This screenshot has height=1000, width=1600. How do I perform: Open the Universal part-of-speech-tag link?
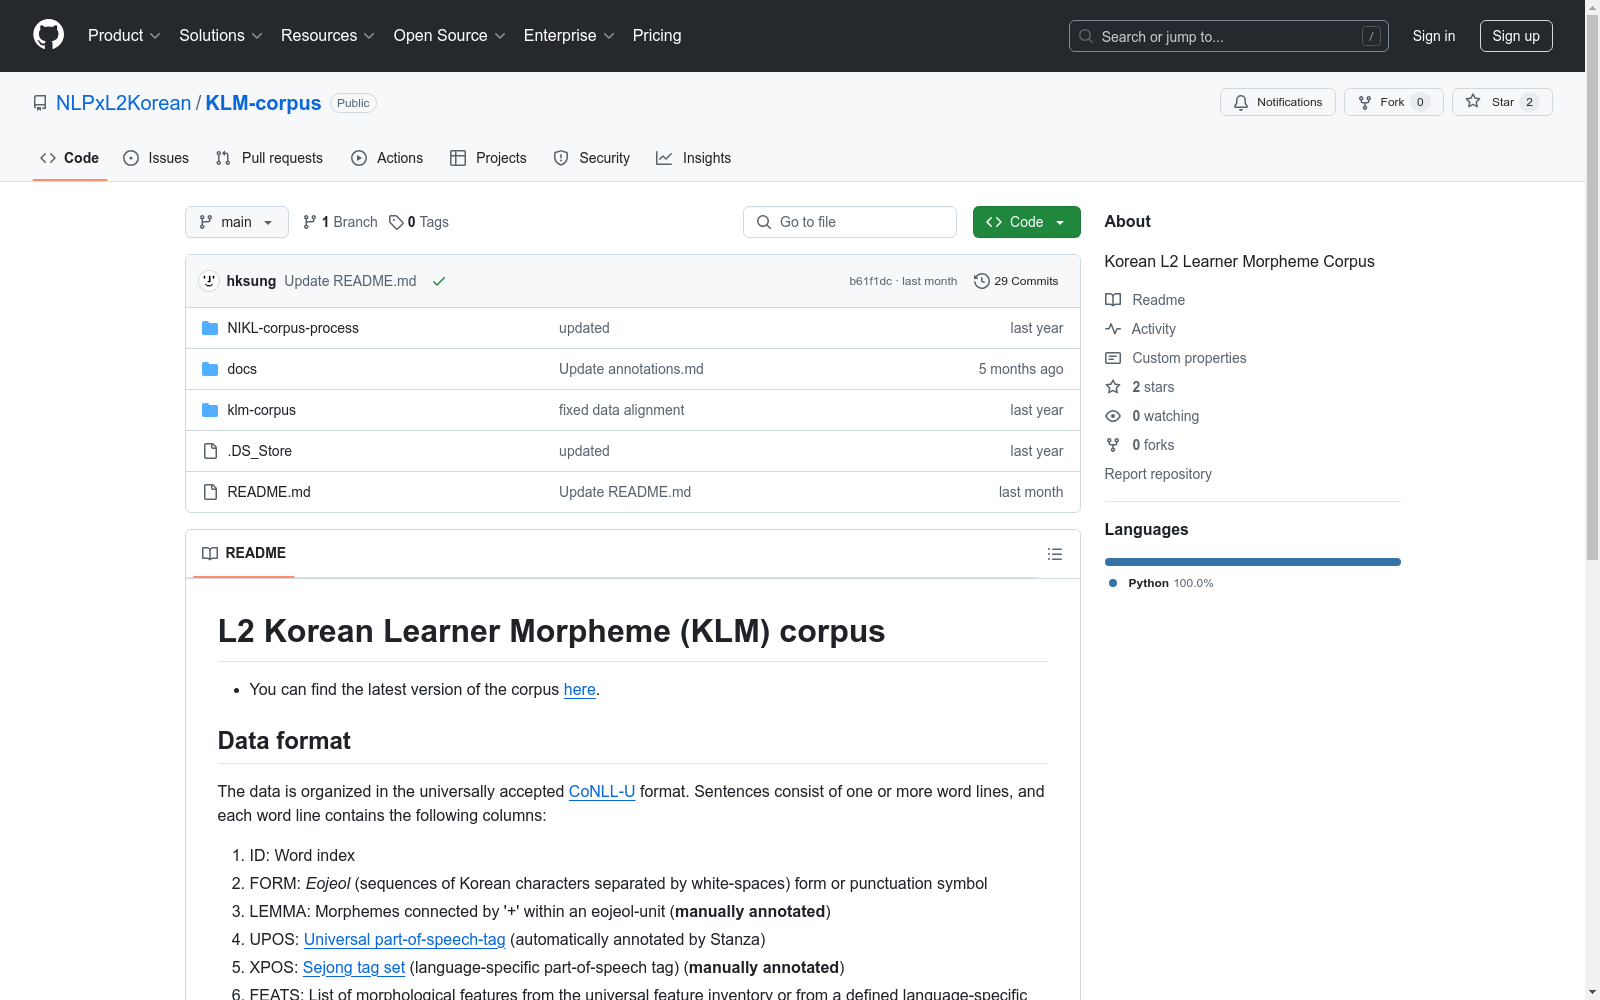(405, 939)
